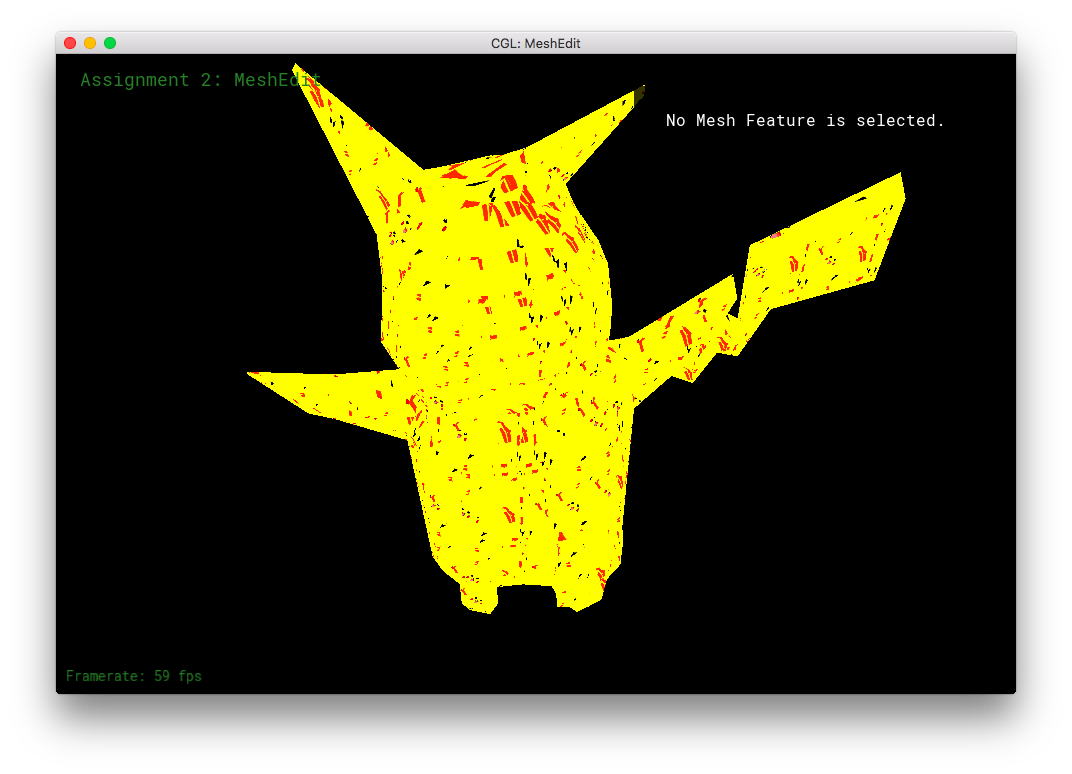Minimize the MeshEdit window with yellow button
Viewport: 1072px width, 774px height.
click(x=90, y=43)
